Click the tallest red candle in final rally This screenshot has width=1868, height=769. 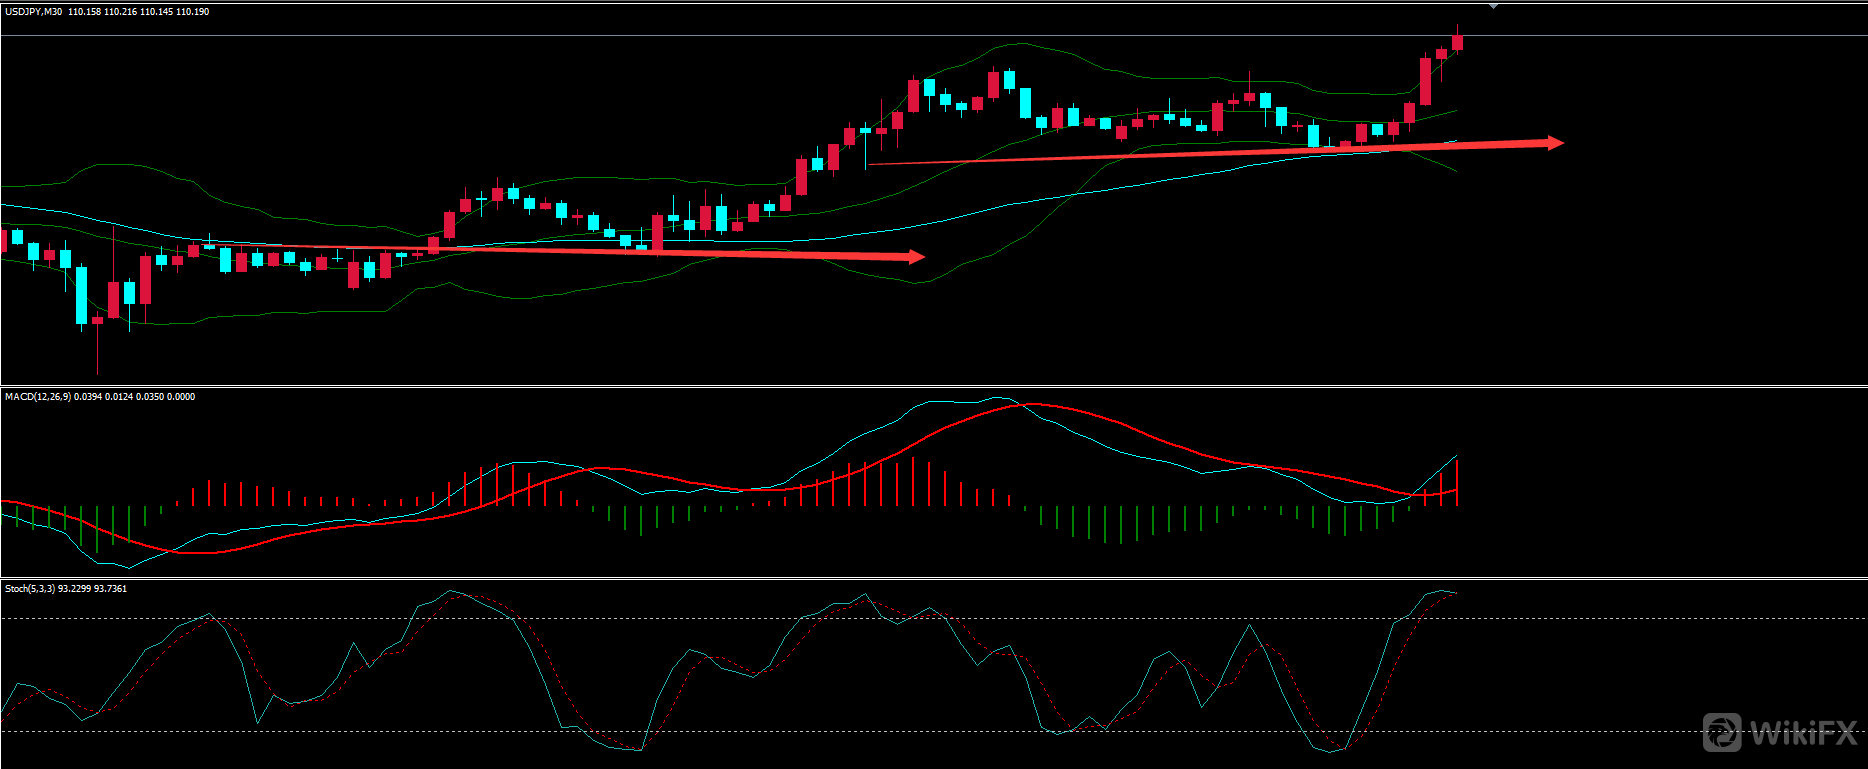1425,81
